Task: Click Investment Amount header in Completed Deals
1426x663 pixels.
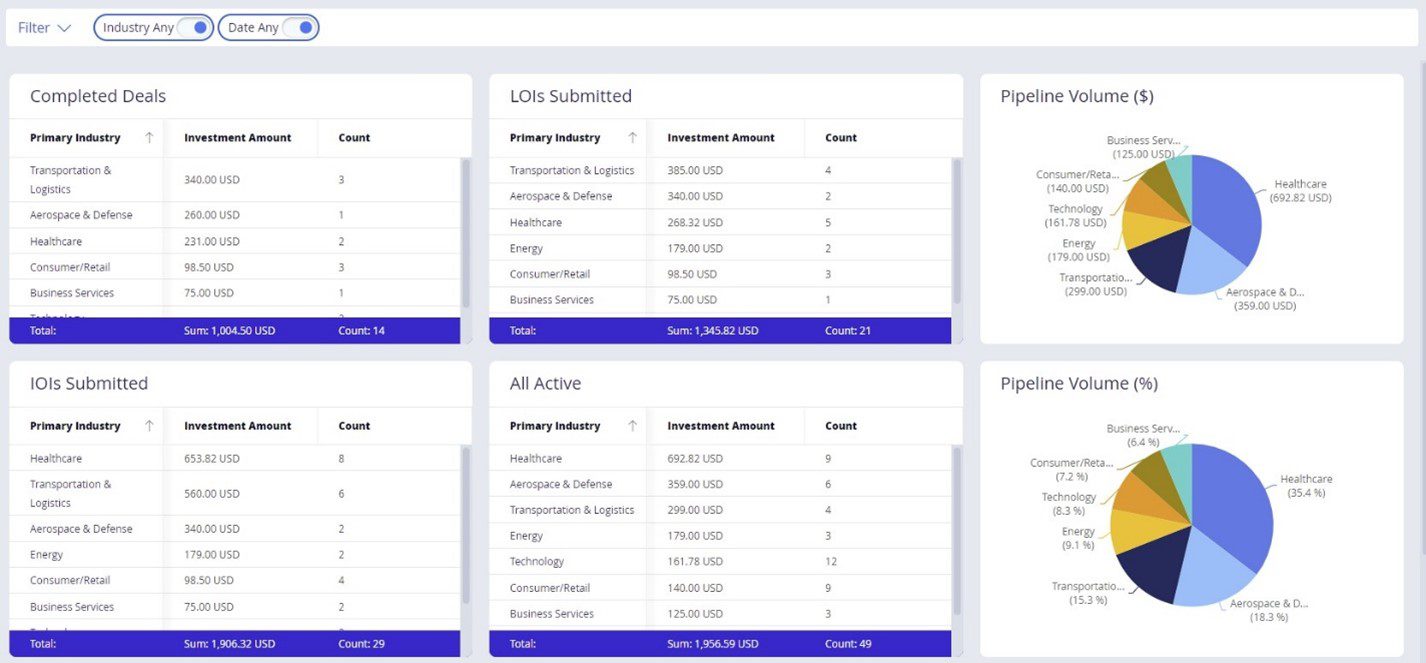Action: [x=238, y=138]
